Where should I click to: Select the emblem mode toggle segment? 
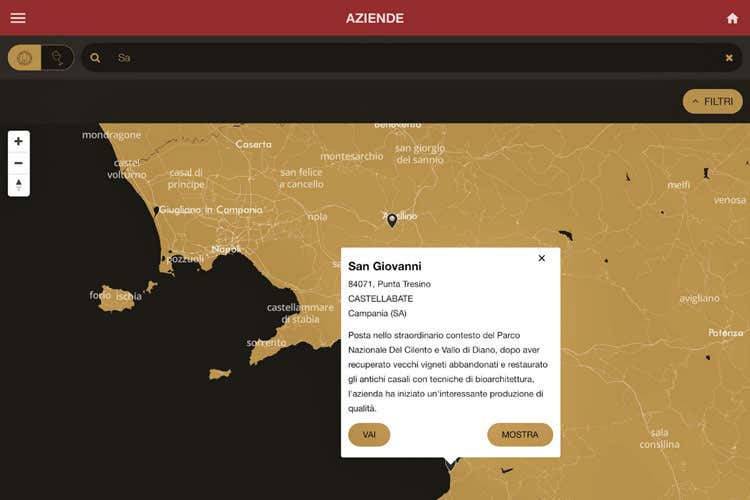click(x=24, y=58)
